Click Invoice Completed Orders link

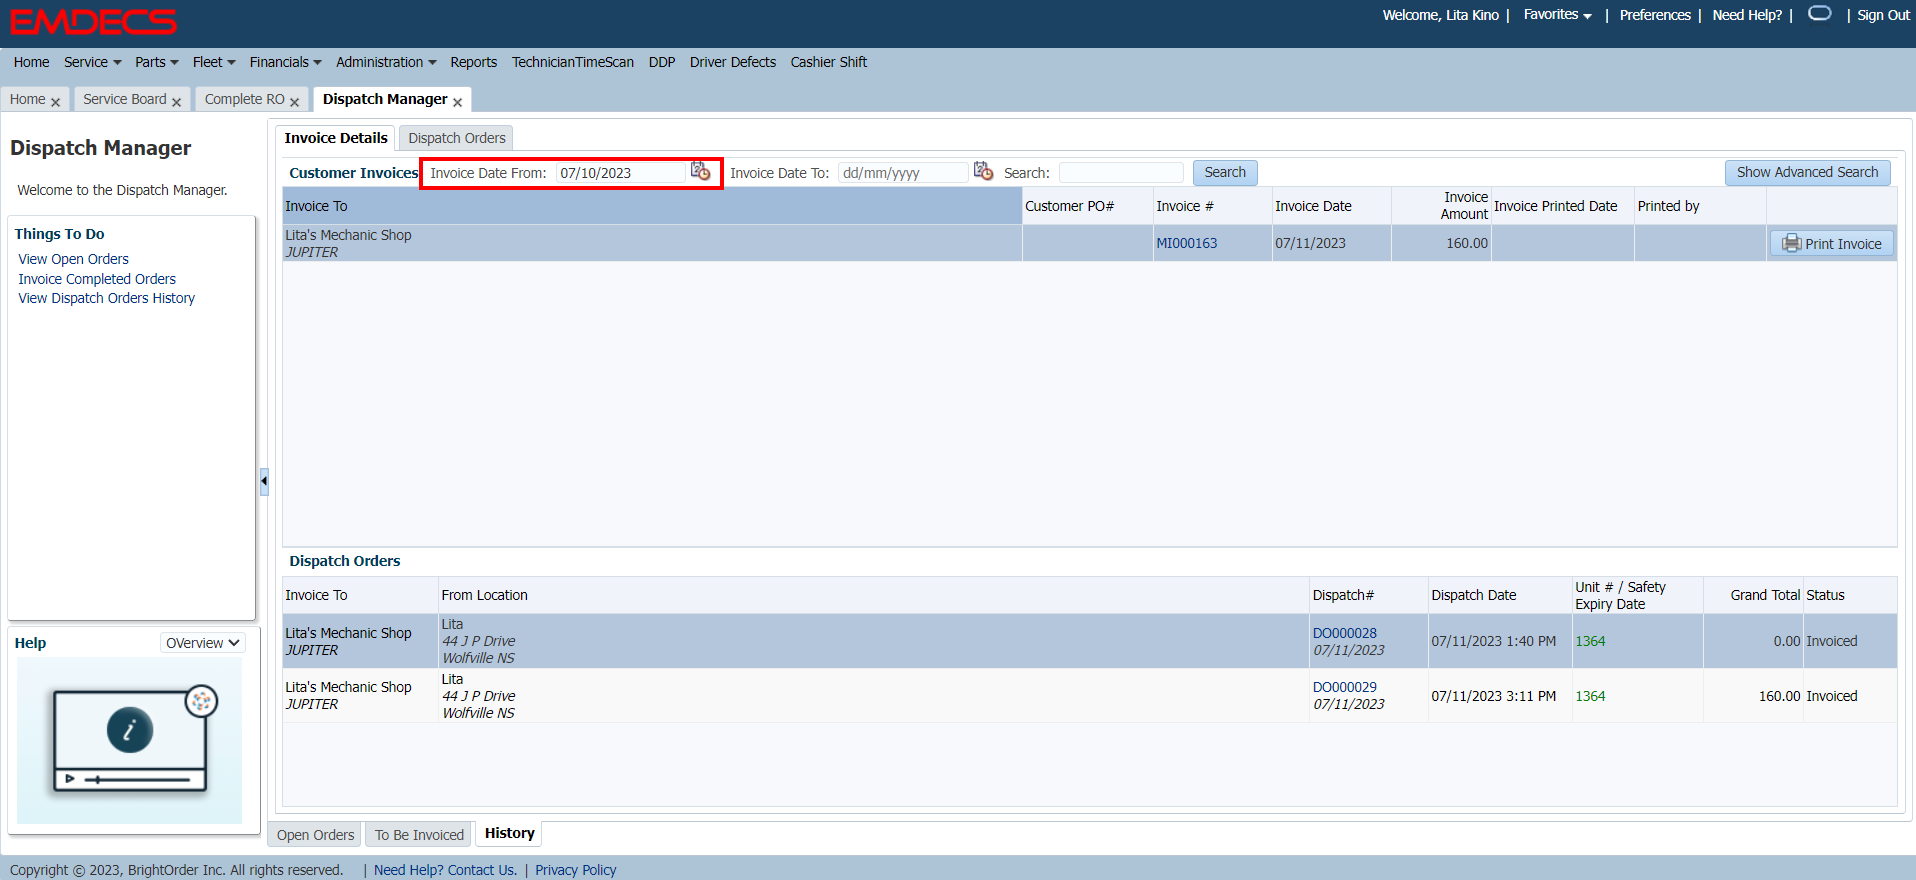click(97, 279)
